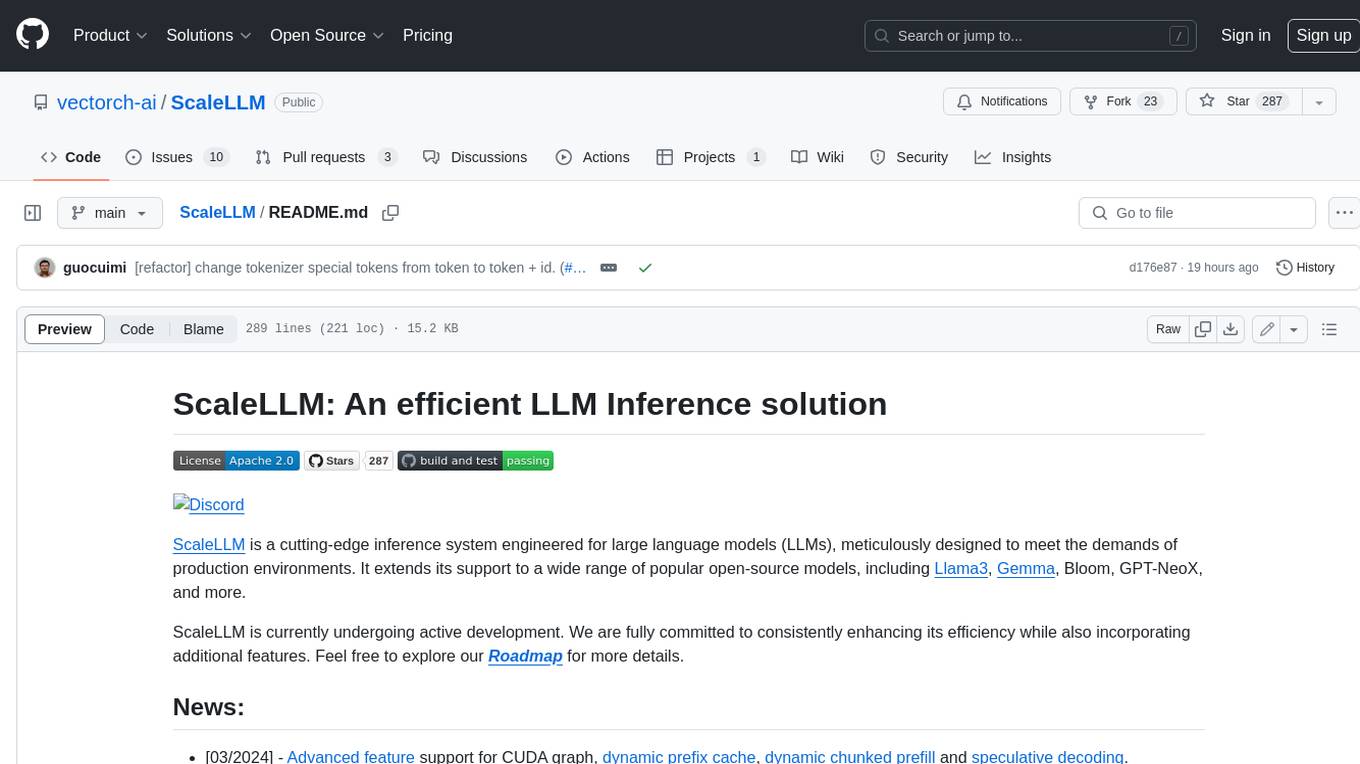
Task: Copy the README.md file path
Action: click(x=391, y=212)
